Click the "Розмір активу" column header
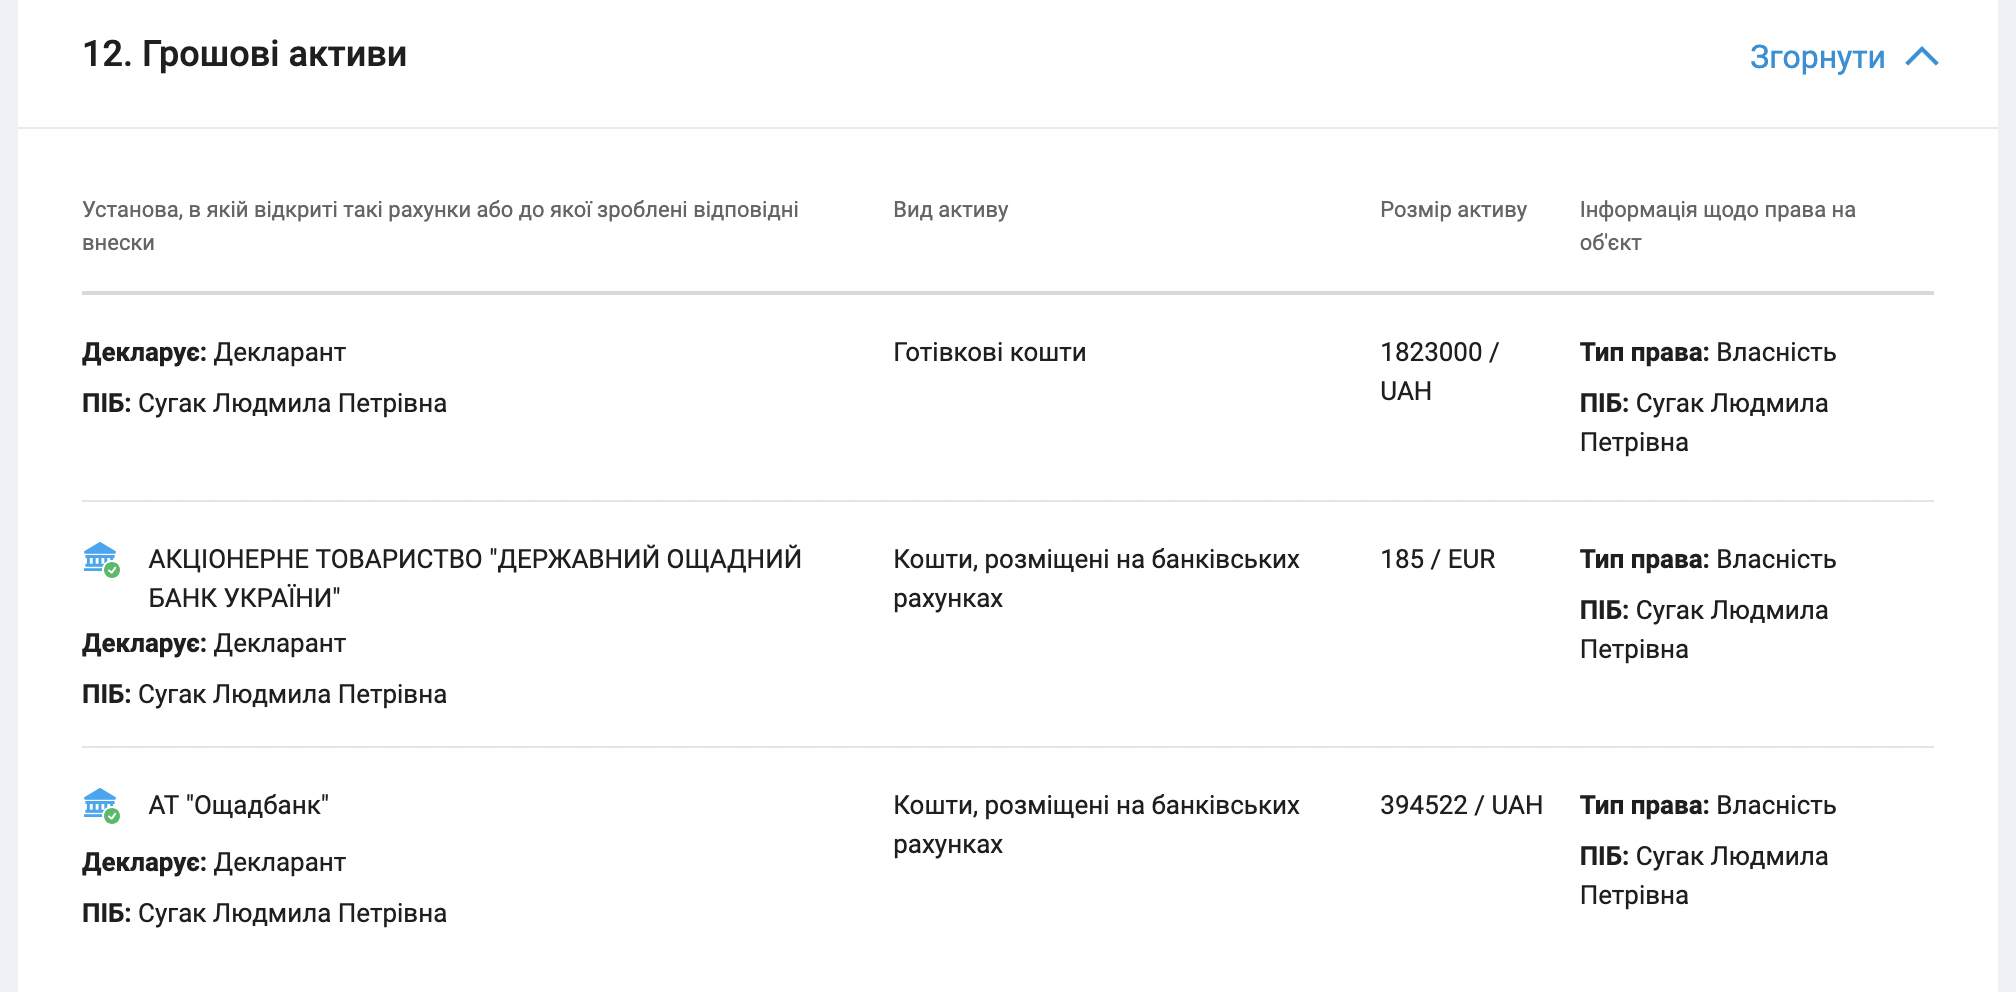The width and height of the screenshot is (2016, 992). tap(1453, 210)
